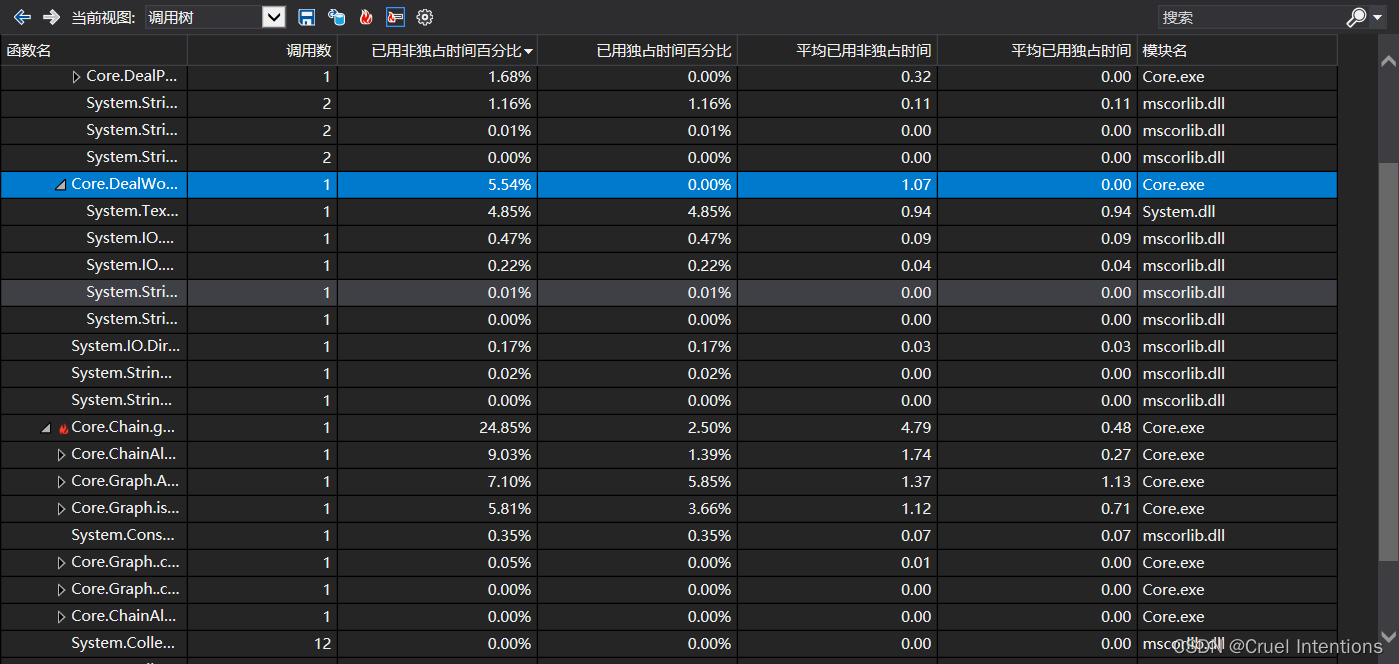Sort by 平均已用非独占时间 column header
The height and width of the screenshot is (664, 1399).
tap(837, 50)
